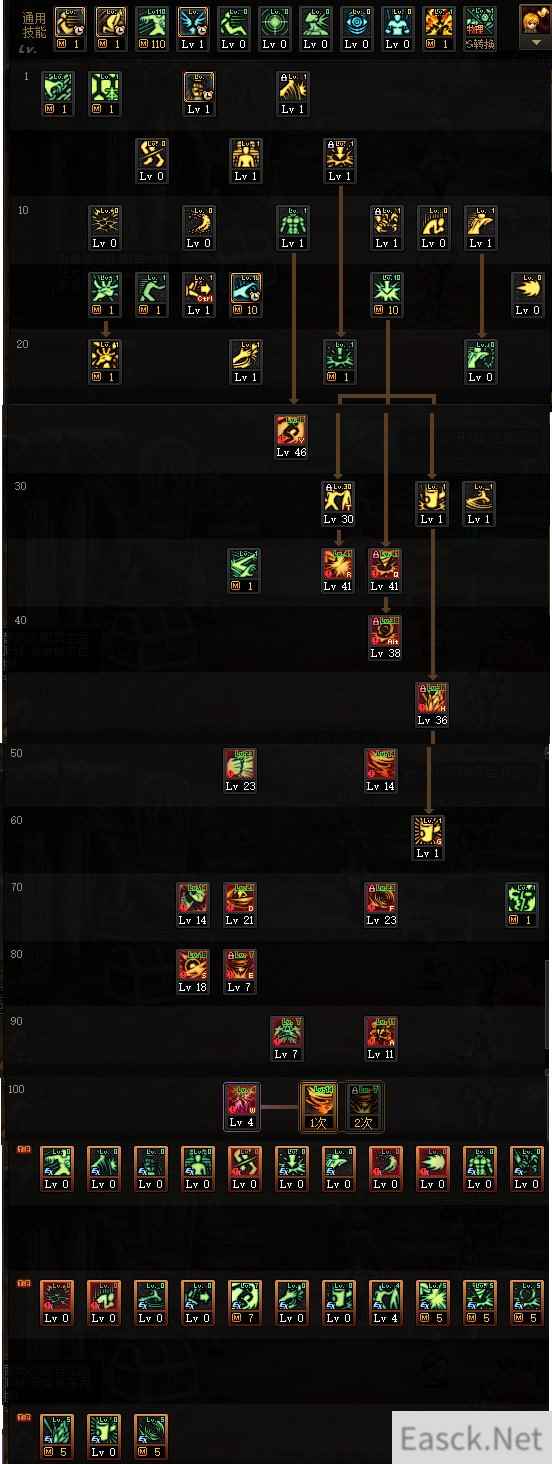The width and height of the screenshot is (552, 1464).
Task: Select the crosshair target common skill
Action: pos(274,30)
